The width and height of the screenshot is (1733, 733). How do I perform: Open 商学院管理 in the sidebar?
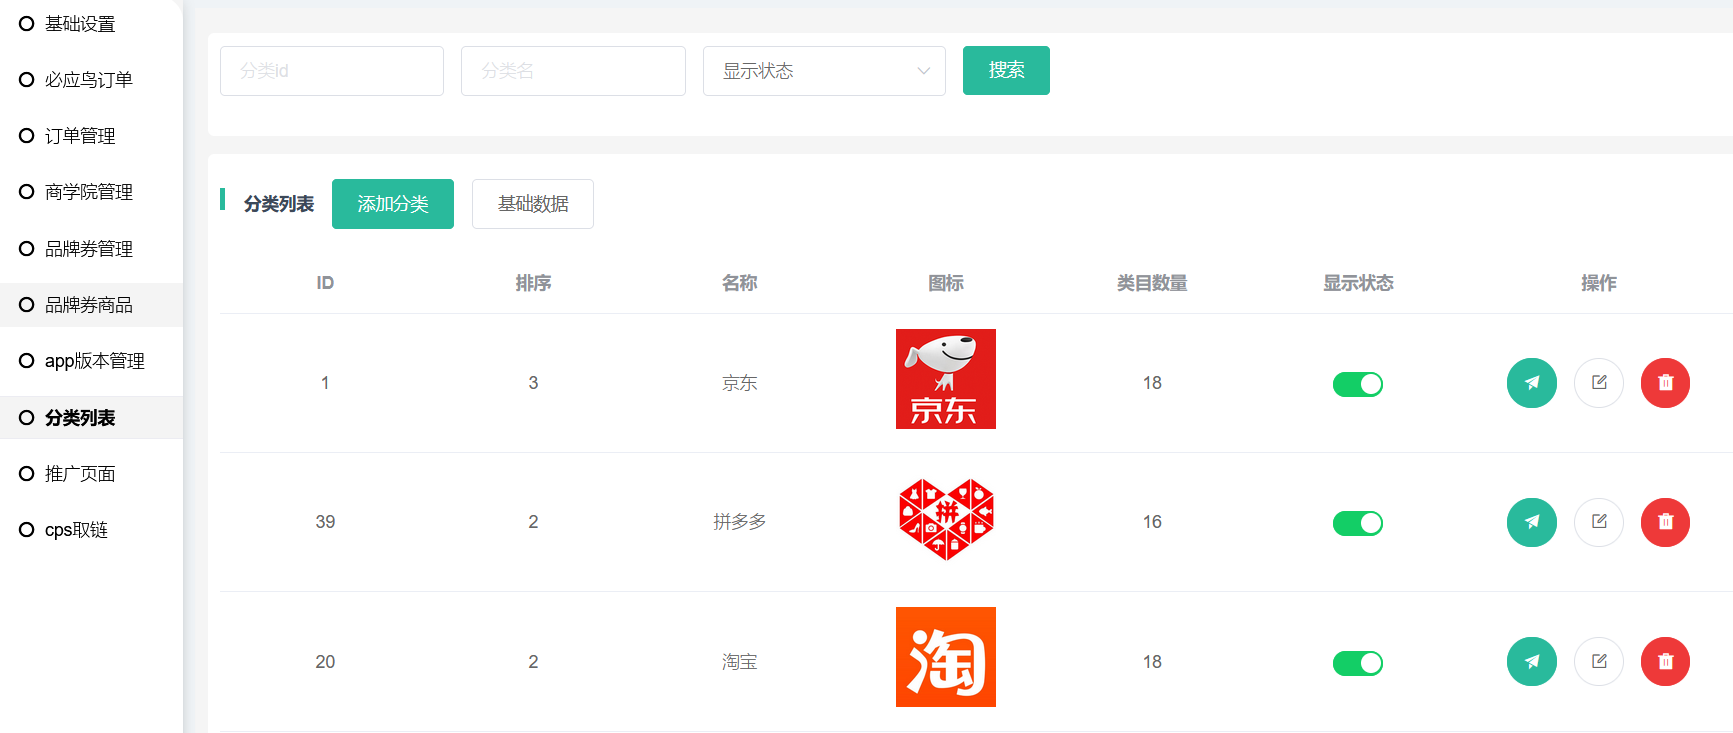[x=91, y=191]
